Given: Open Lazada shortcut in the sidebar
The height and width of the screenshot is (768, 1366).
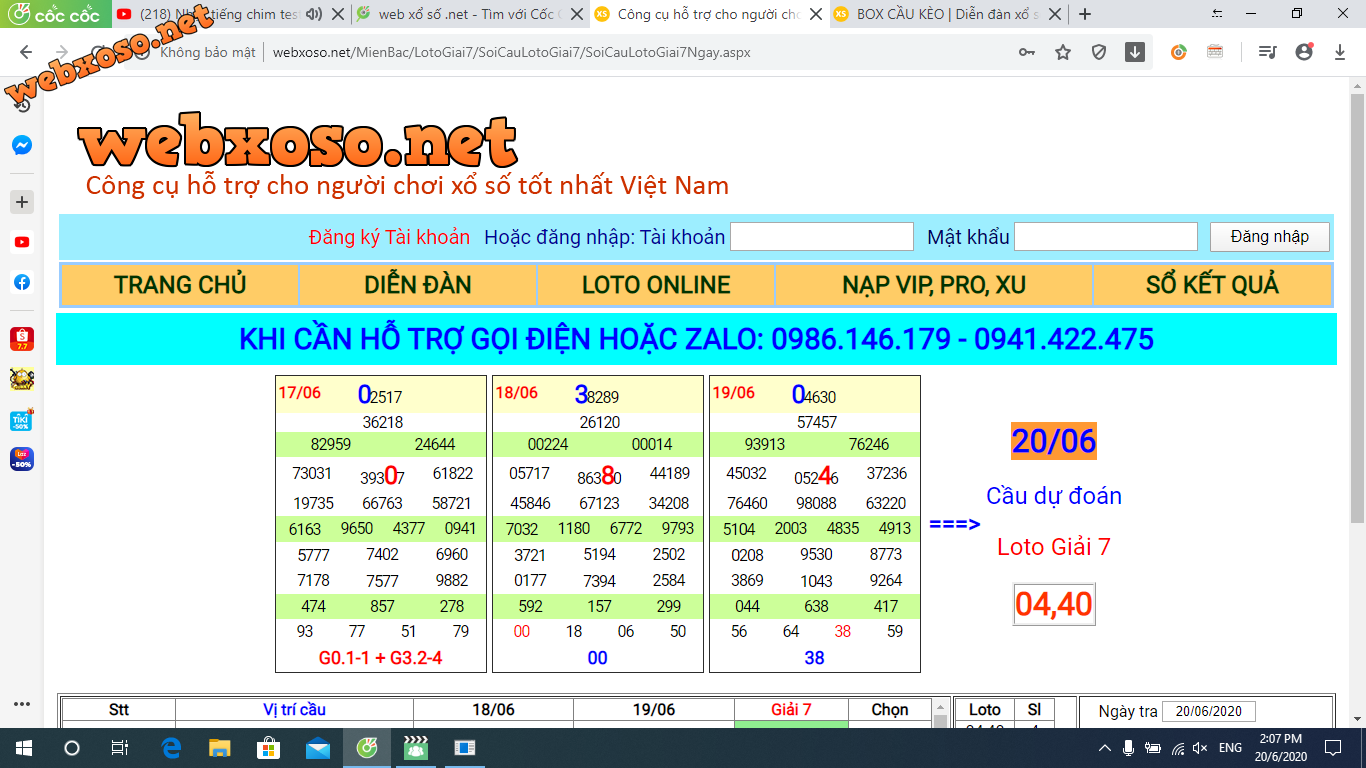Looking at the screenshot, I should 22,460.
